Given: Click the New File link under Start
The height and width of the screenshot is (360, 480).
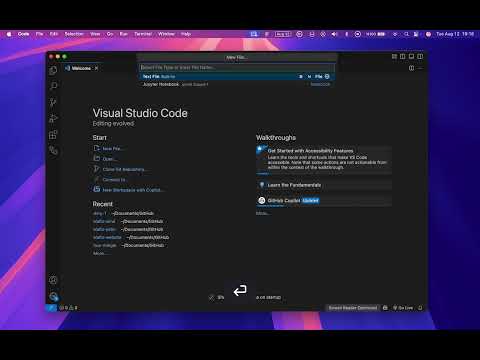Looking at the screenshot, I should pos(112,149).
